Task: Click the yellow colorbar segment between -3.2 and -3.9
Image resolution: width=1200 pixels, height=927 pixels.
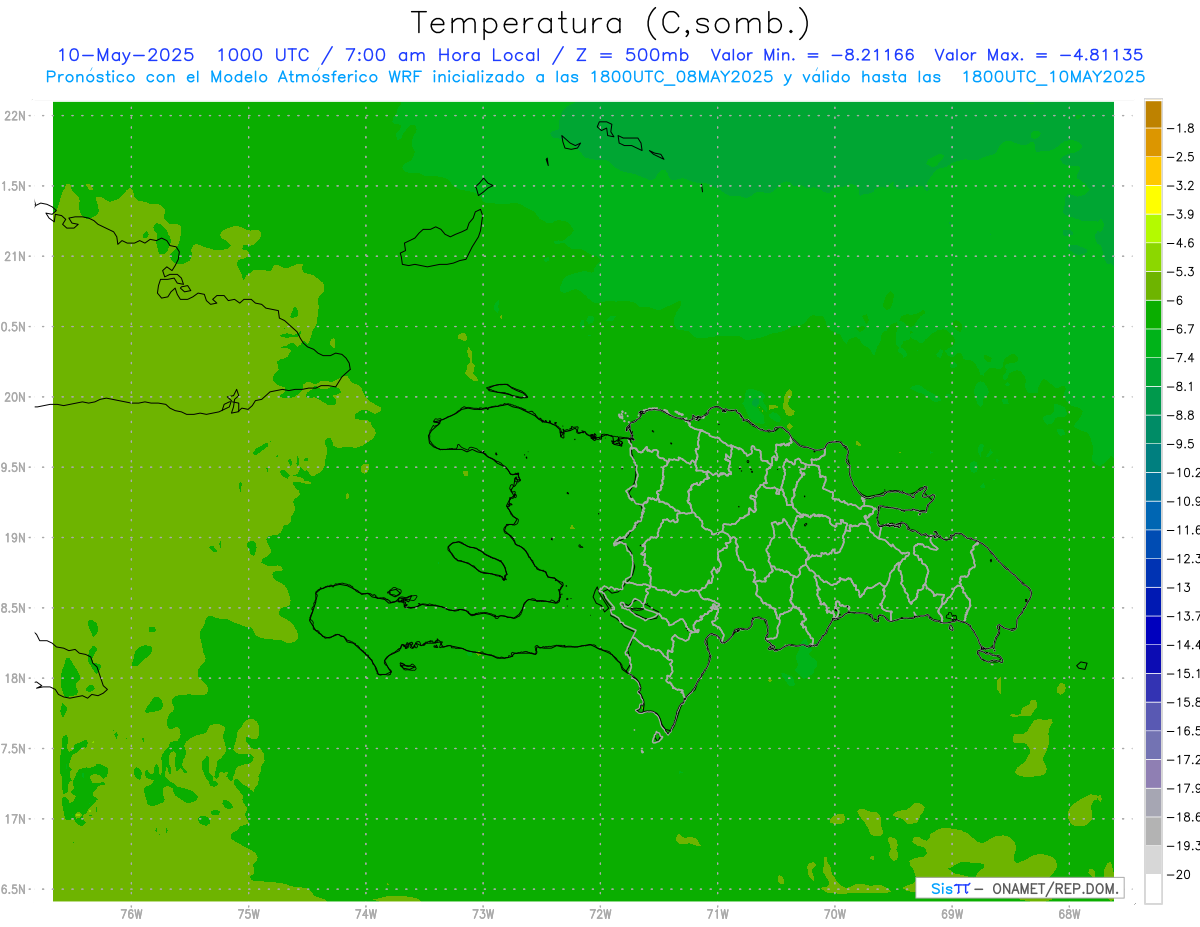Action: pyautogui.click(x=1153, y=200)
